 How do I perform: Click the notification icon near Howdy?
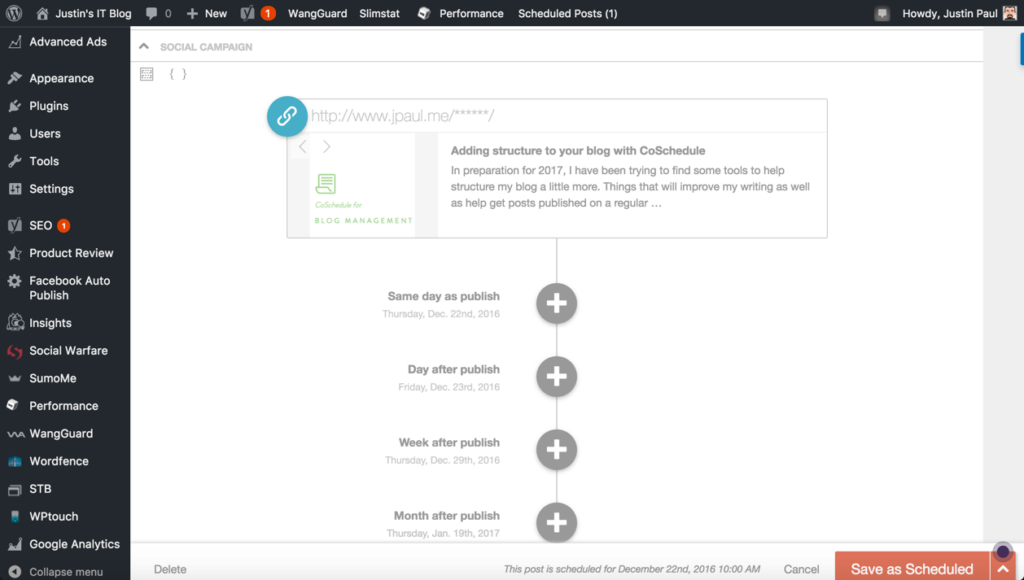click(x=882, y=14)
